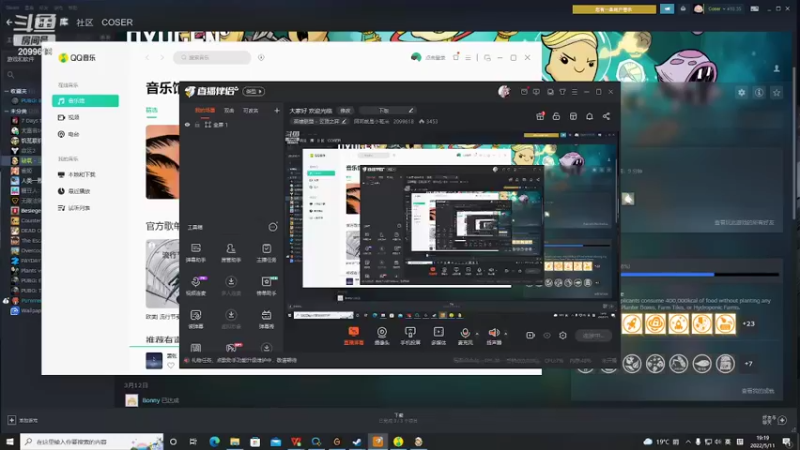Viewport: 800px width, 450px height.
Task: Click the pencil icon on stream category field
Action: 344,121
